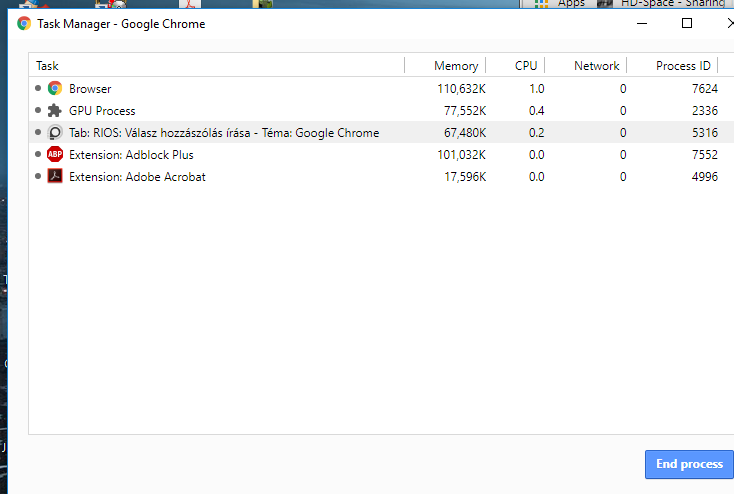Click memory value 77,552K
The width and height of the screenshot is (734, 494).
(x=465, y=111)
